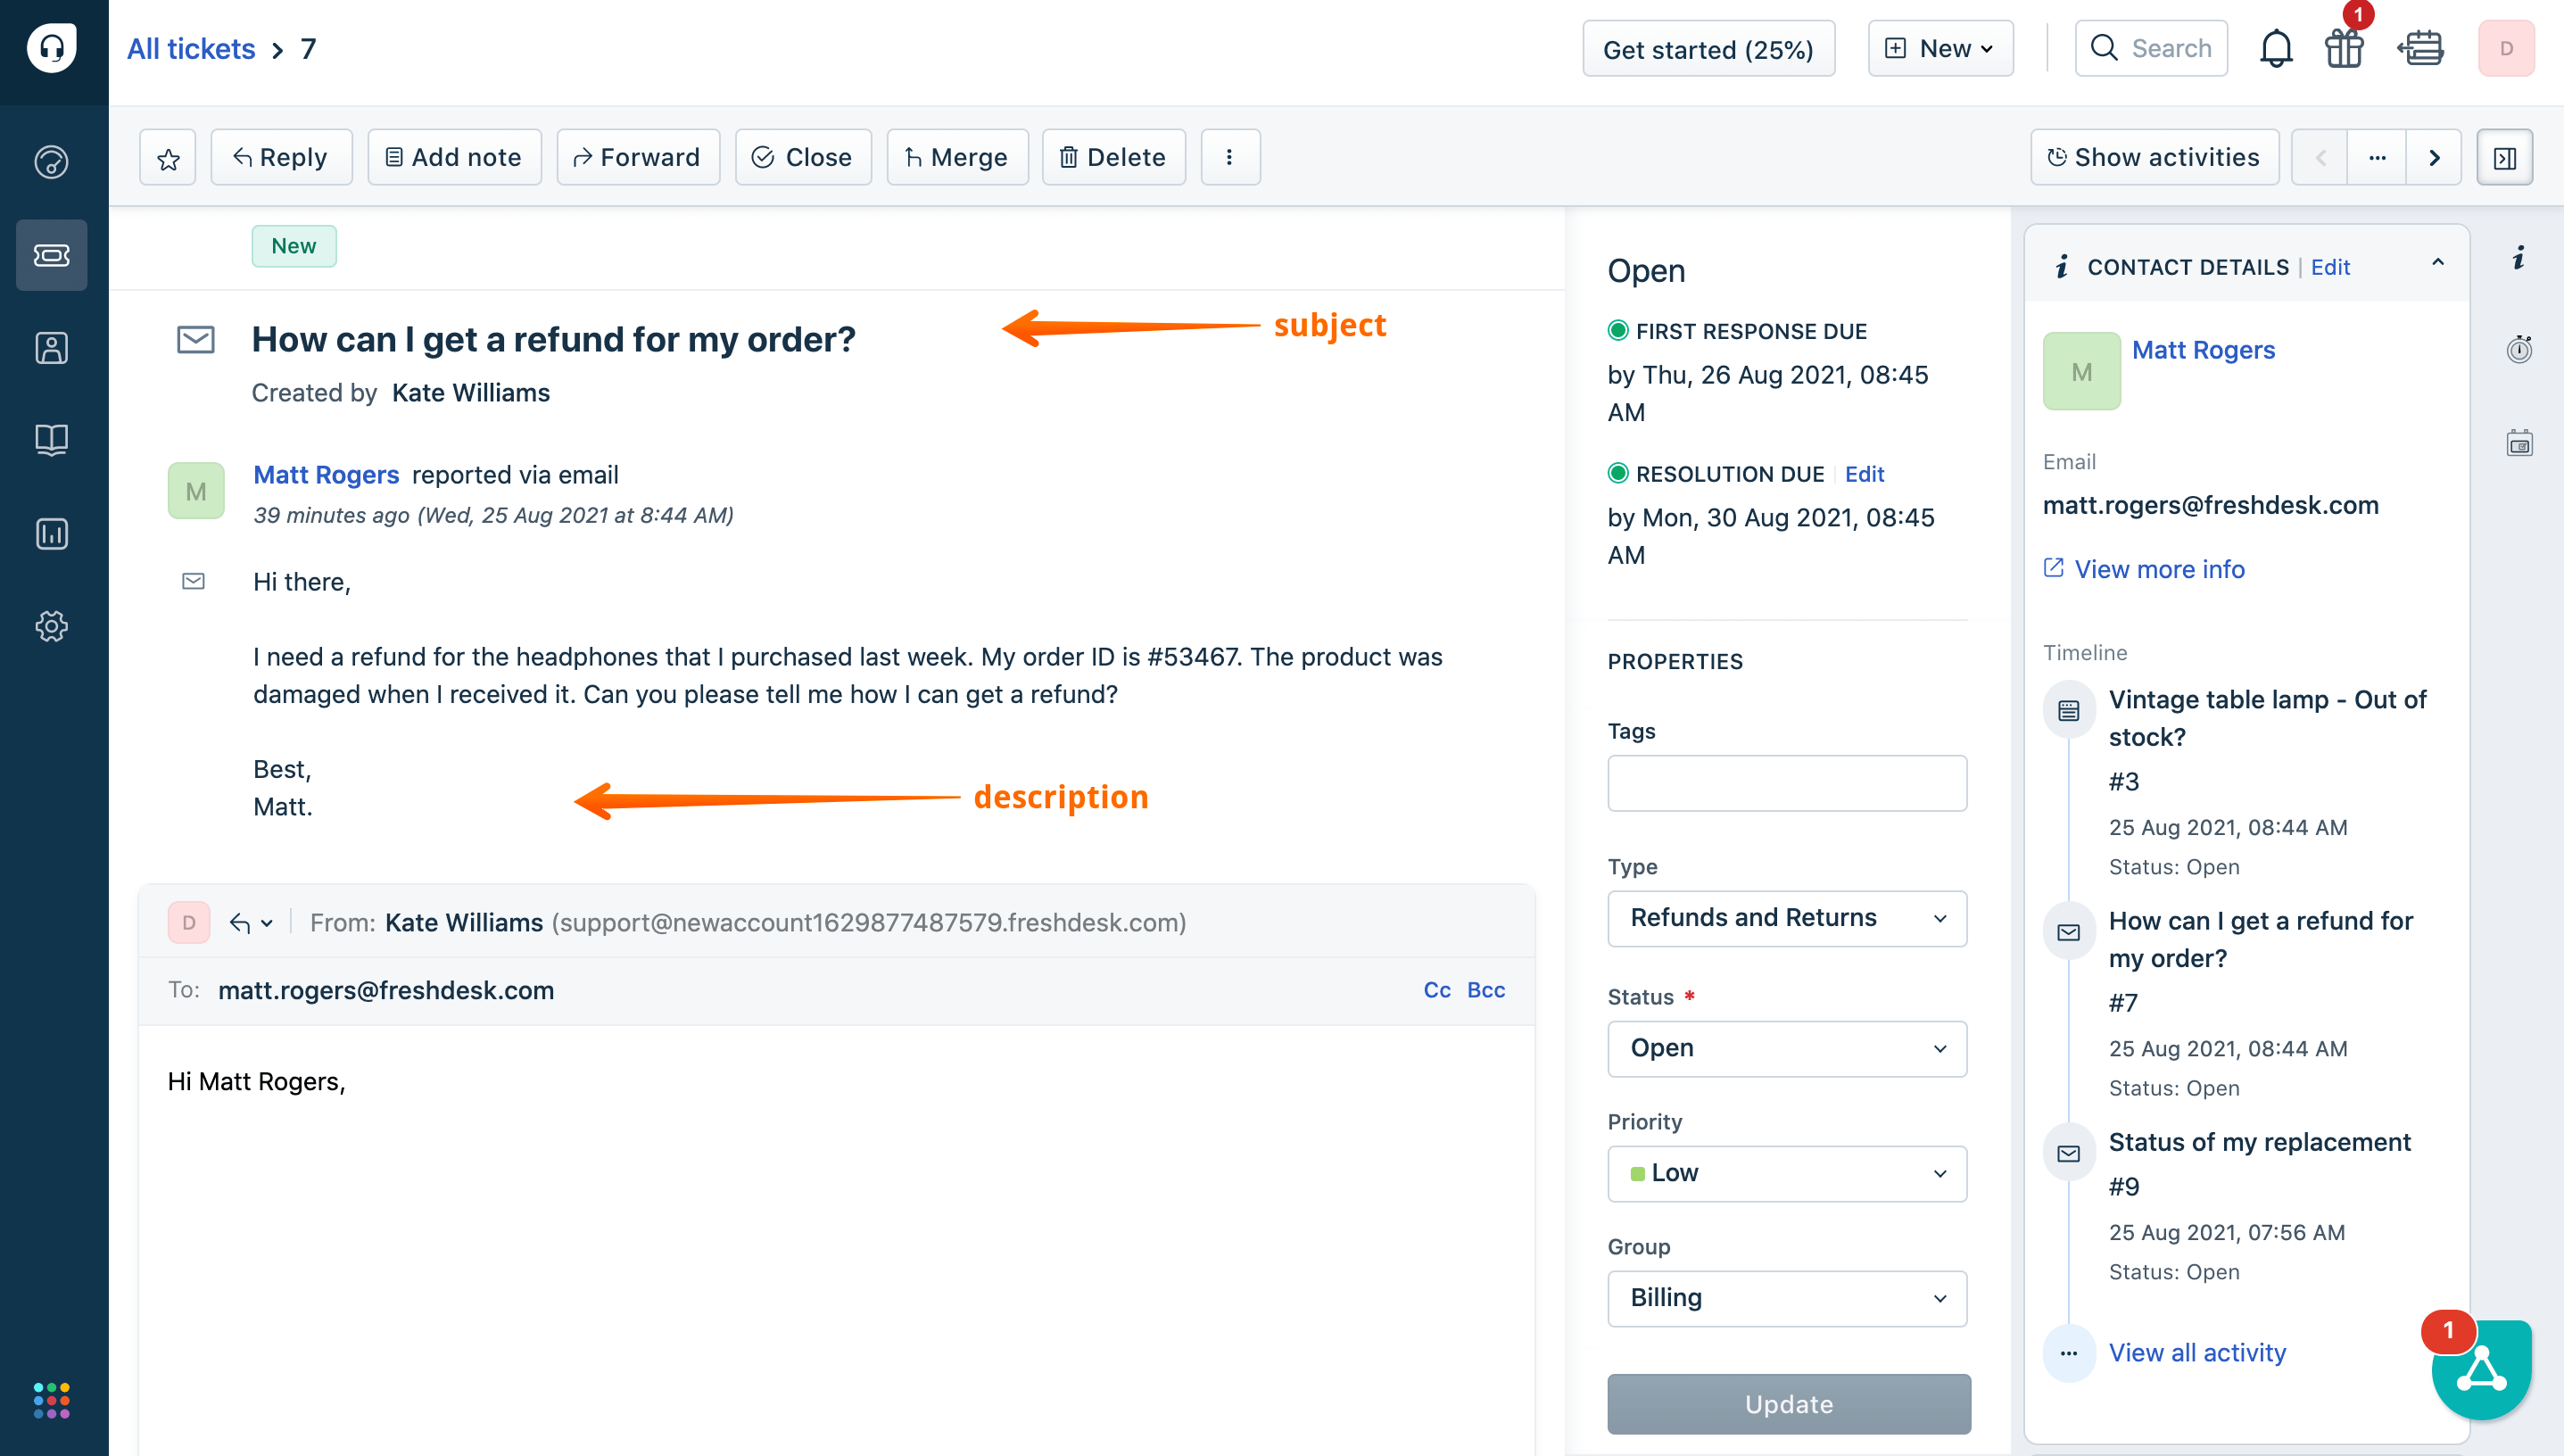
Task: Click Reply button
Action: click(281, 157)
